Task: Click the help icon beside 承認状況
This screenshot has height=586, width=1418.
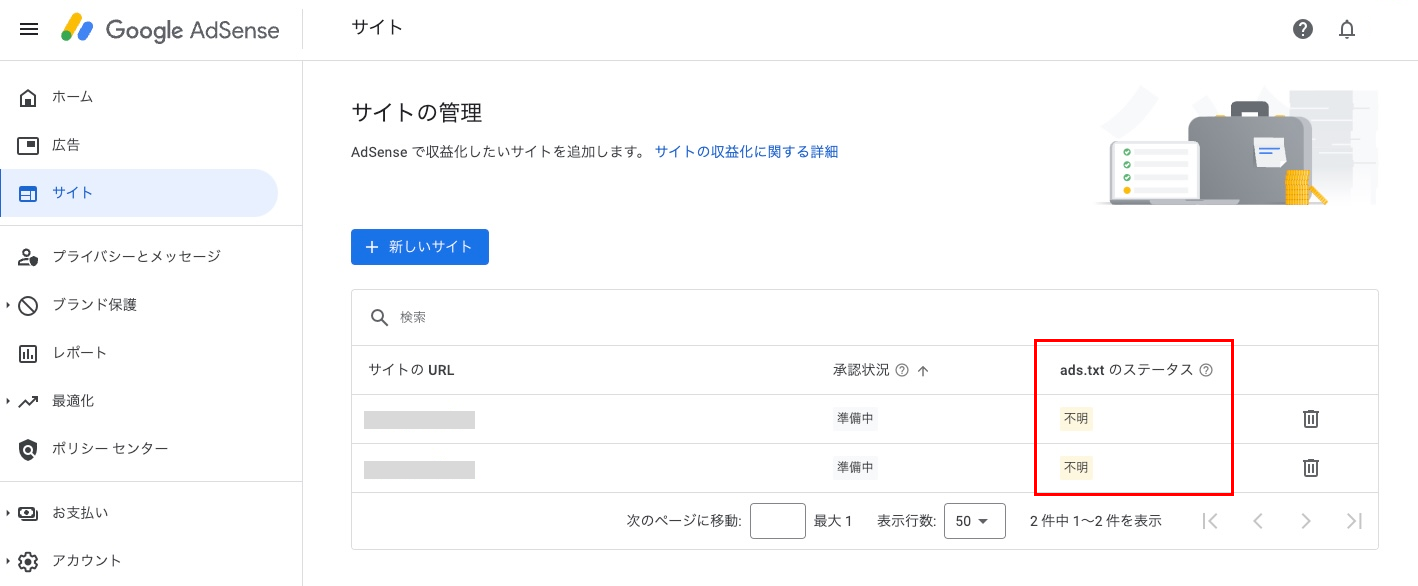Action: (902, 370)
